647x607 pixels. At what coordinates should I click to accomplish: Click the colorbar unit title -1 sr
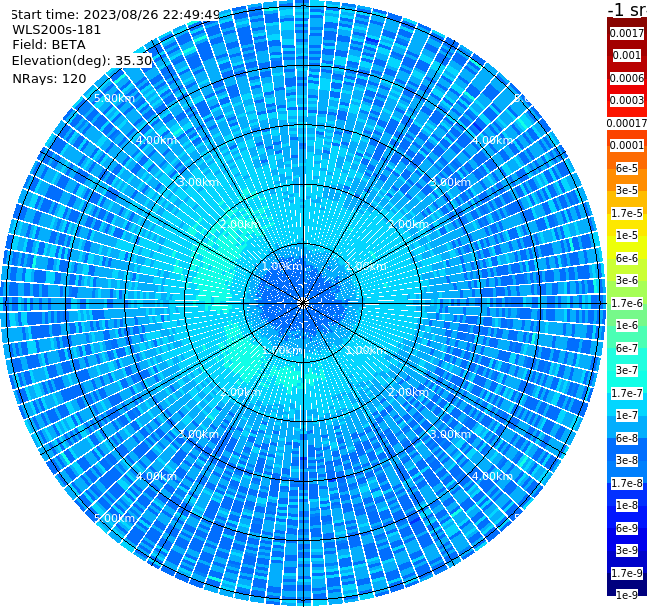628,9
